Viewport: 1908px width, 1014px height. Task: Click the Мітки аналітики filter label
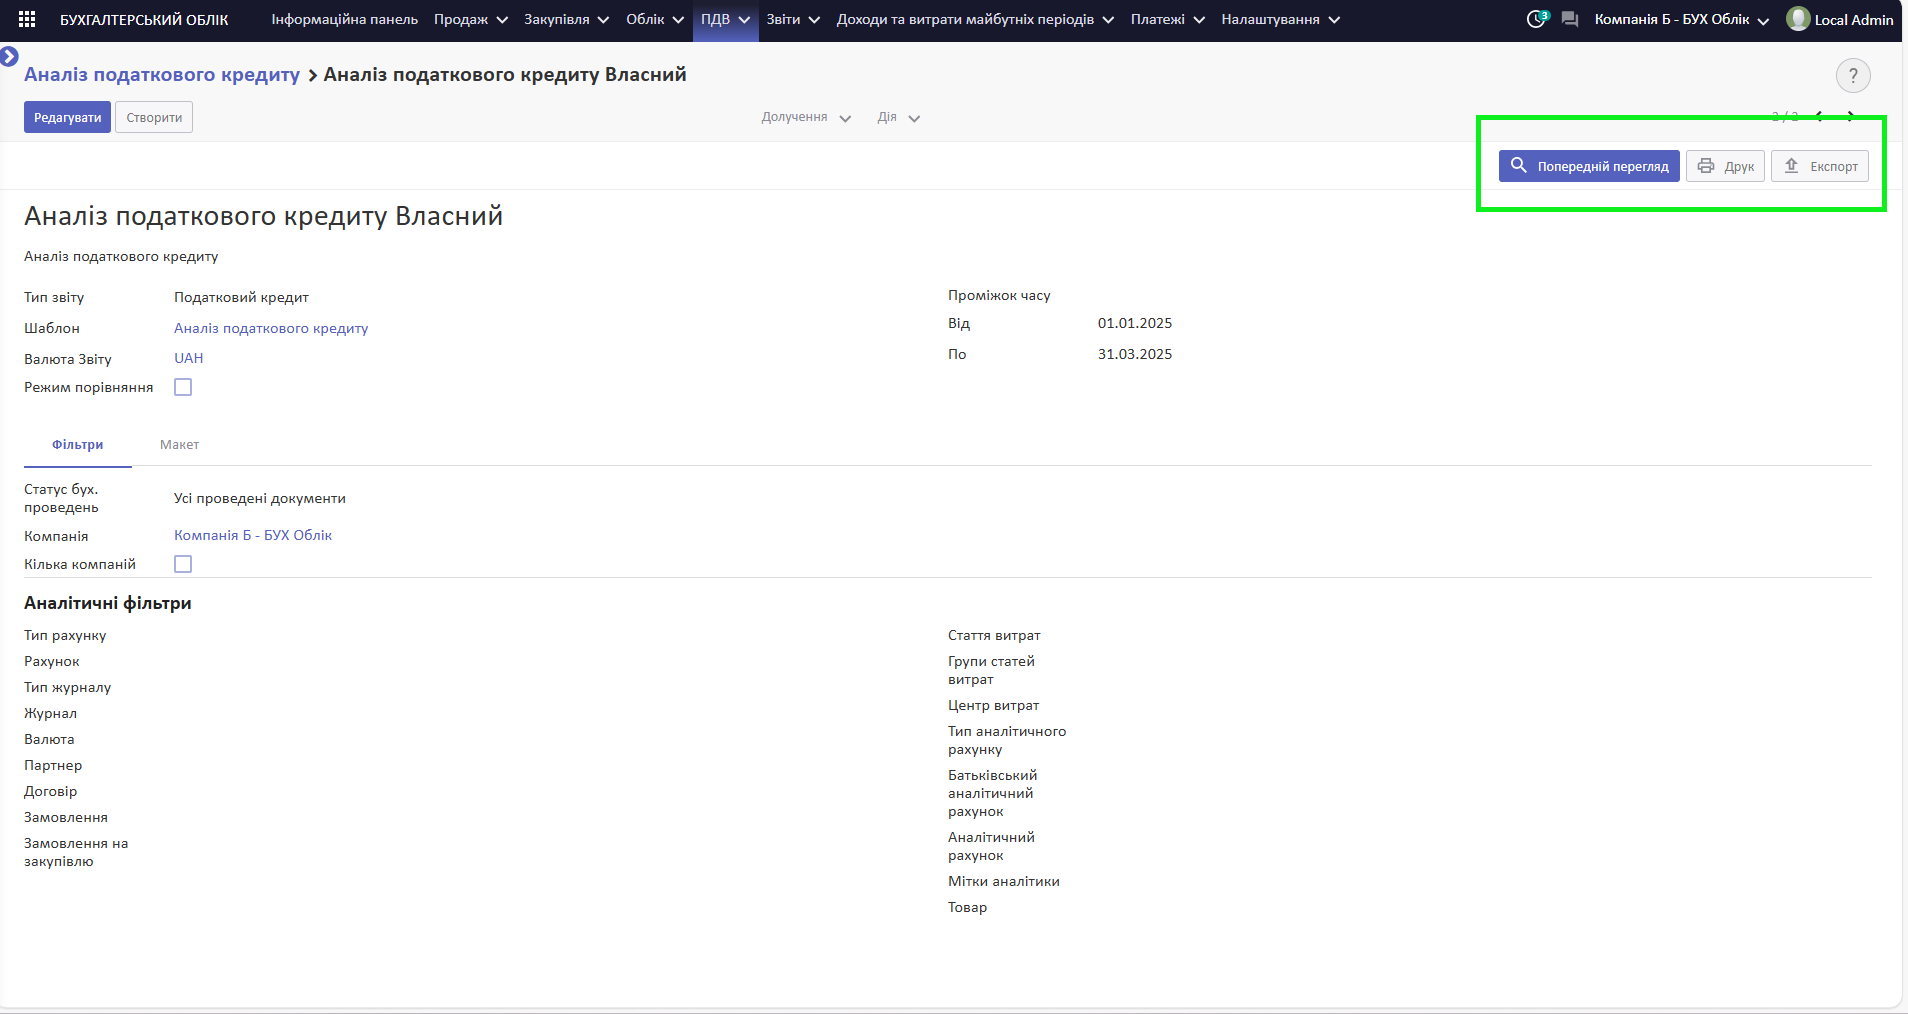coord(1004,881)
